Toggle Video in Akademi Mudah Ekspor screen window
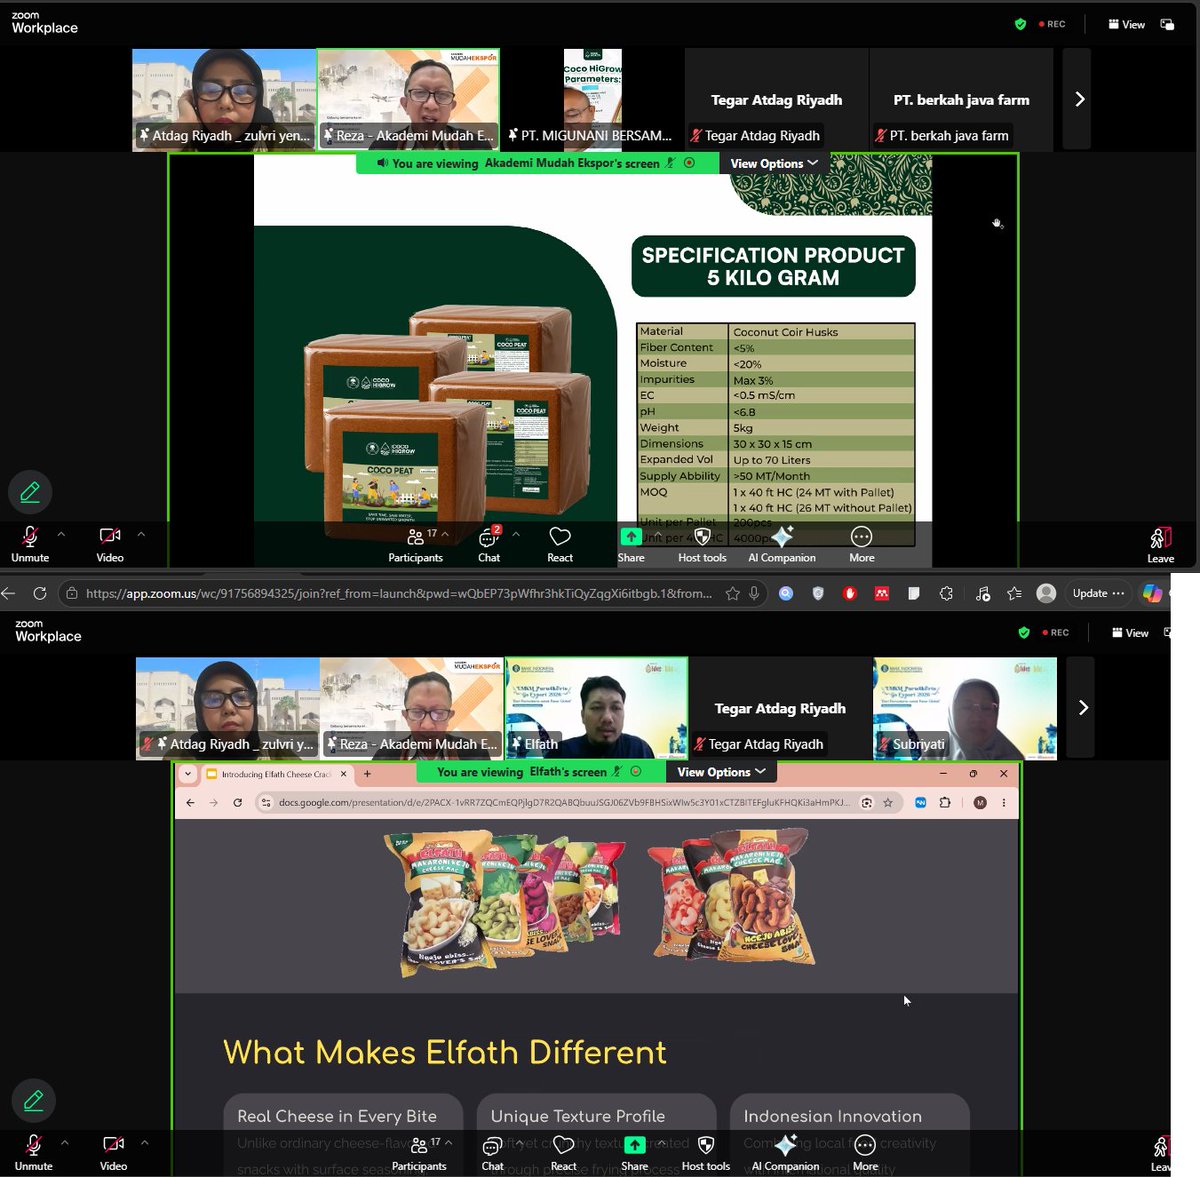The height and width of the screenshot is (1177, 1200). [x=110, y=545]
